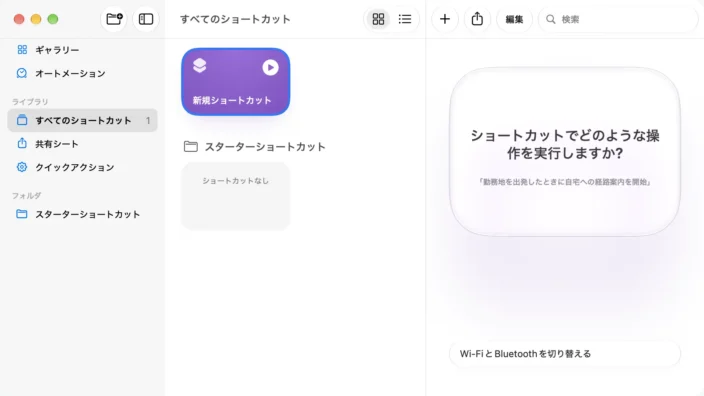Click the ショートカットなし placeholder tile
The image size is (704, 396).
coord(235,197)
